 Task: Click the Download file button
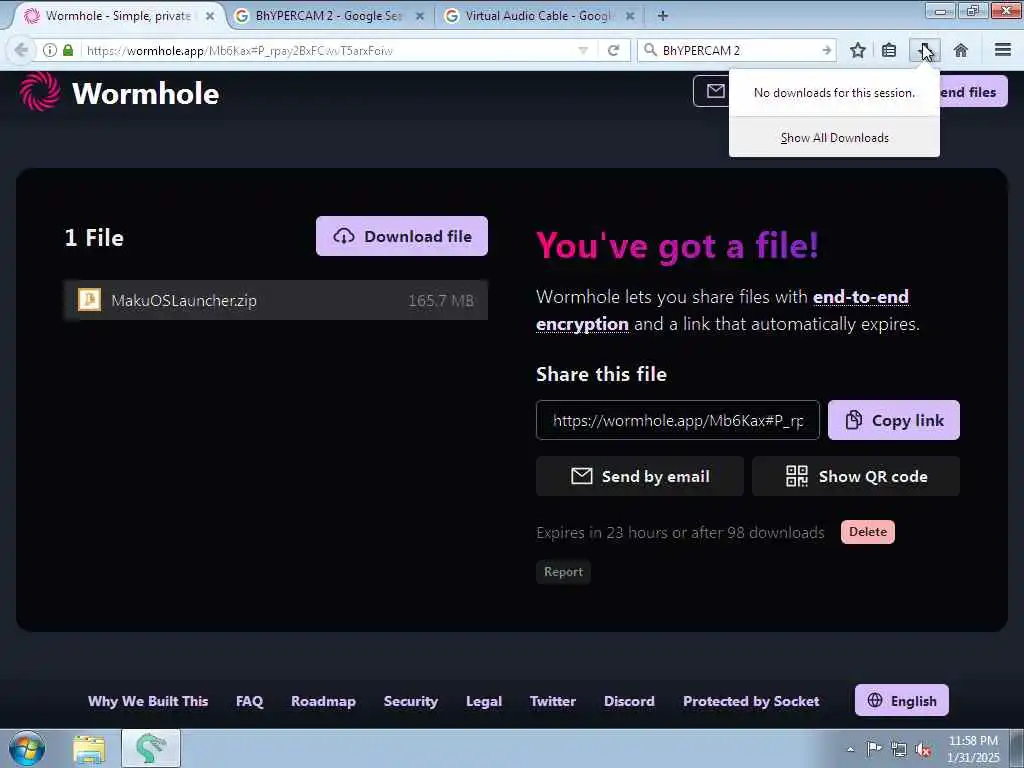point(402,236)
